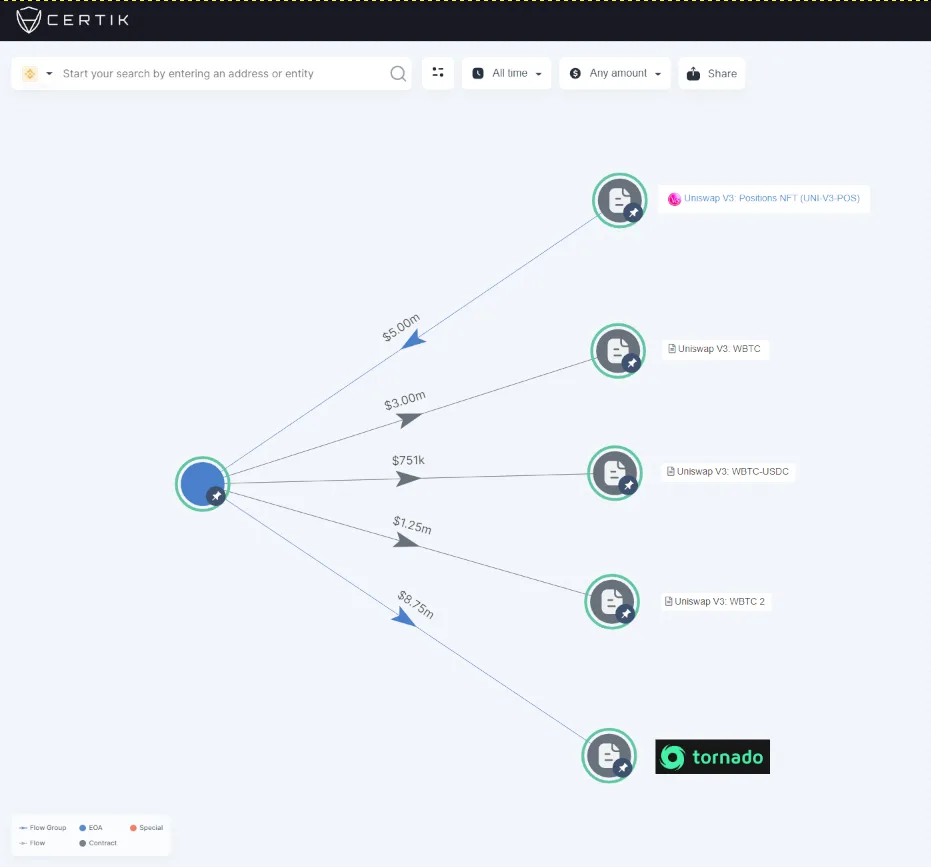Click pin badge on the Tornado node

(622, 768)
